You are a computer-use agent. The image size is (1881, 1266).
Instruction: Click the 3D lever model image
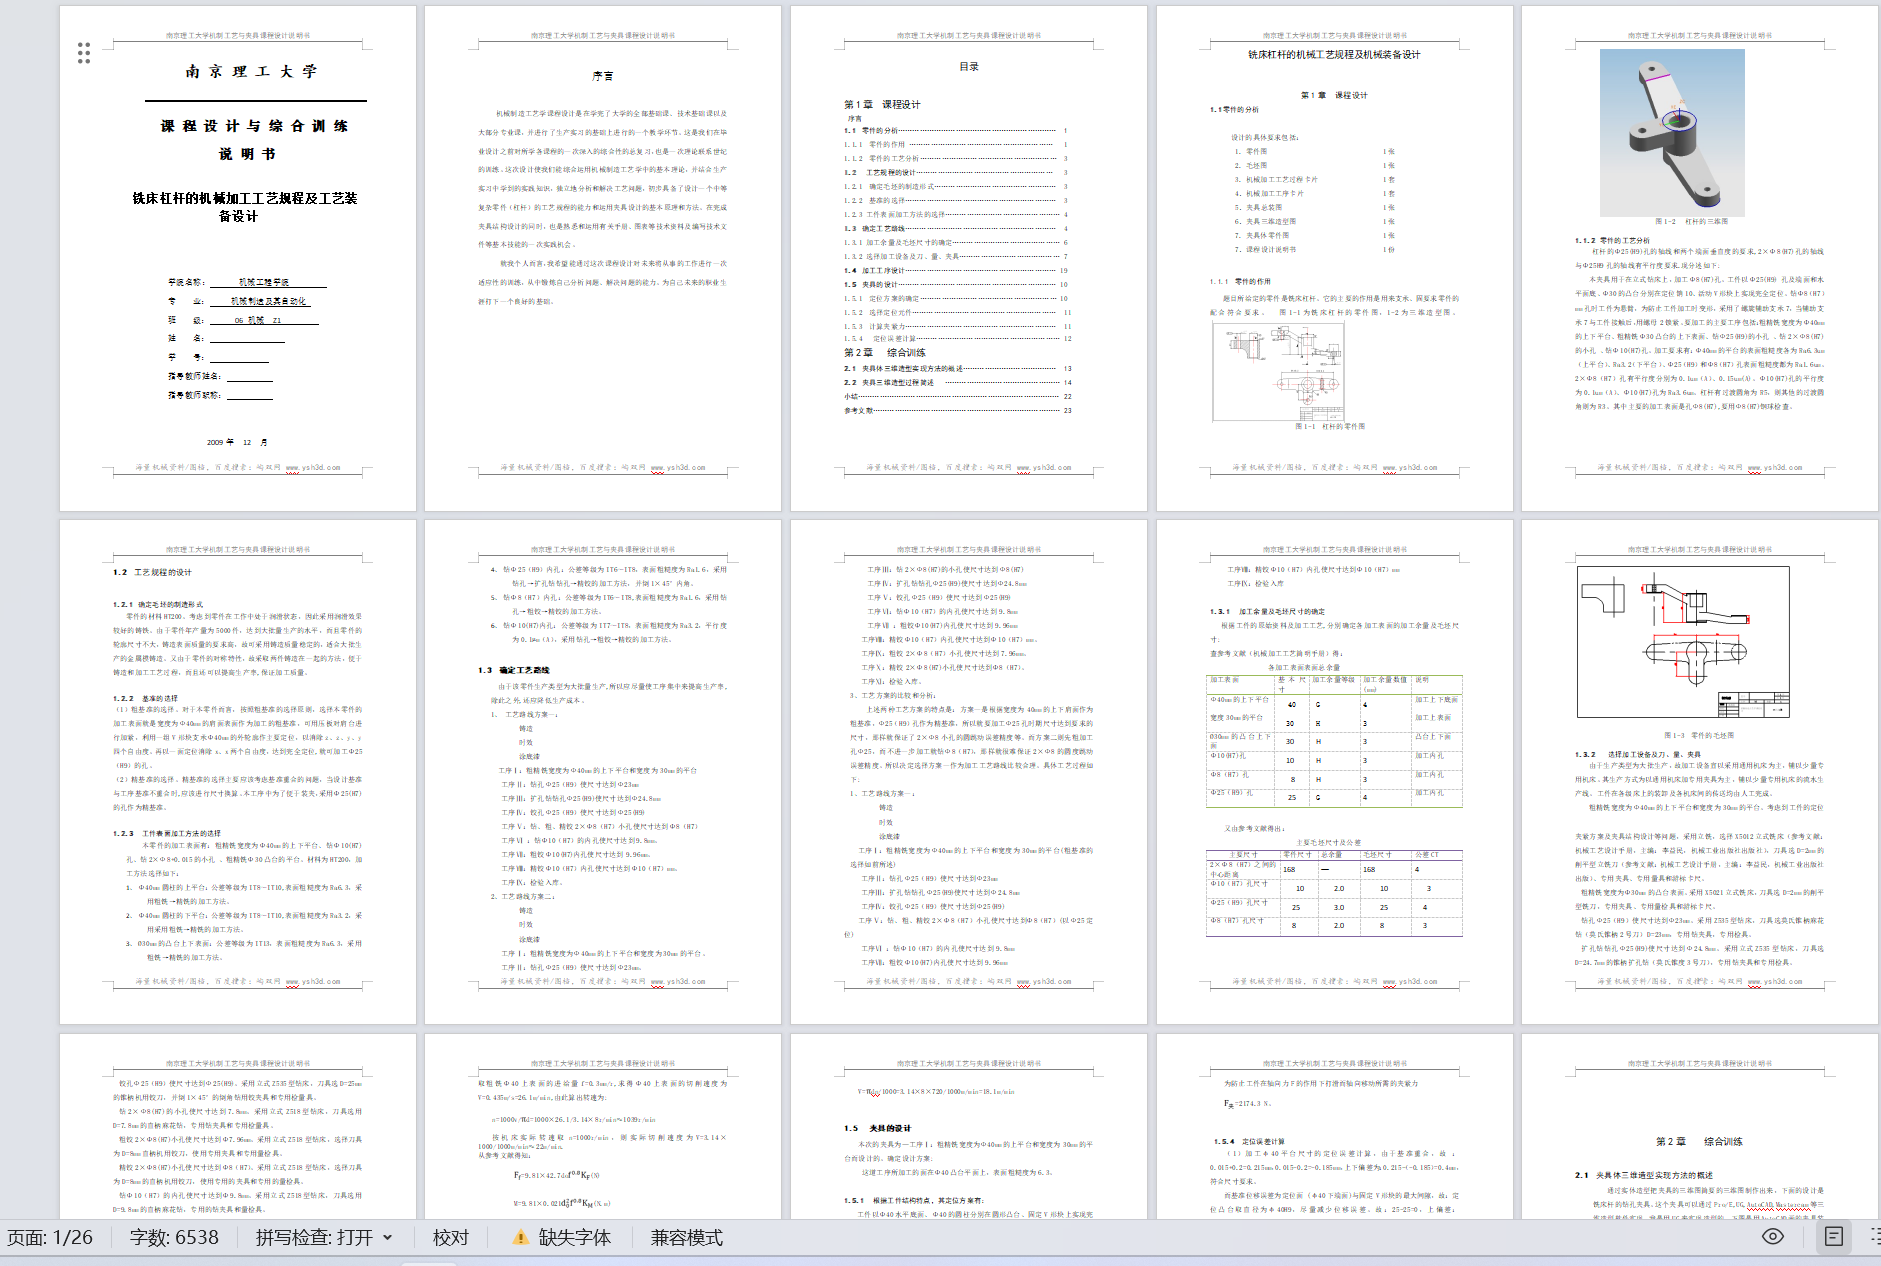click(1672, 133)
